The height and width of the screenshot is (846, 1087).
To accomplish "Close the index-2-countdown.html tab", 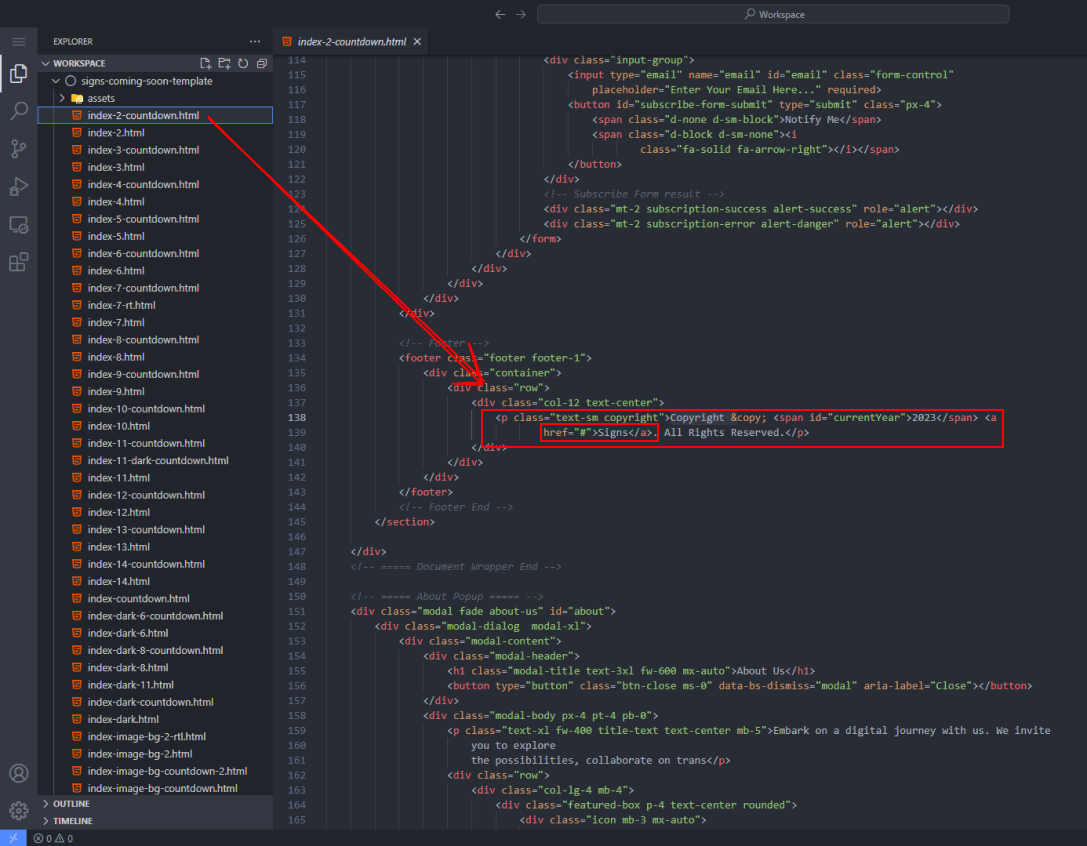I will tap(417, 42).
